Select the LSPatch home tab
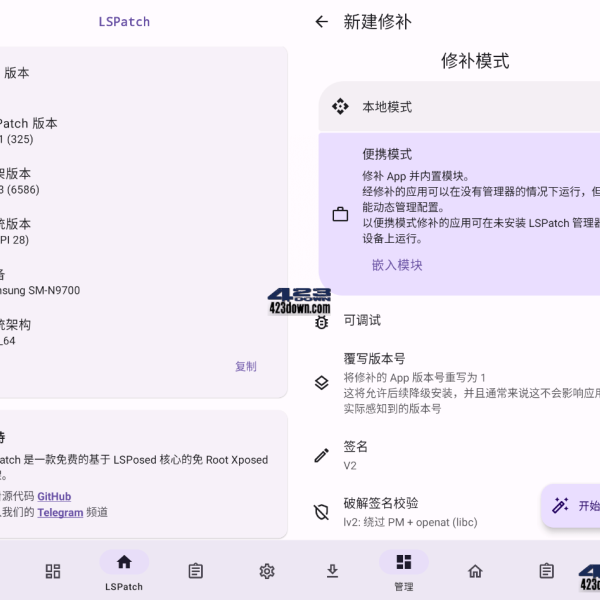 (x=124, y=571)
